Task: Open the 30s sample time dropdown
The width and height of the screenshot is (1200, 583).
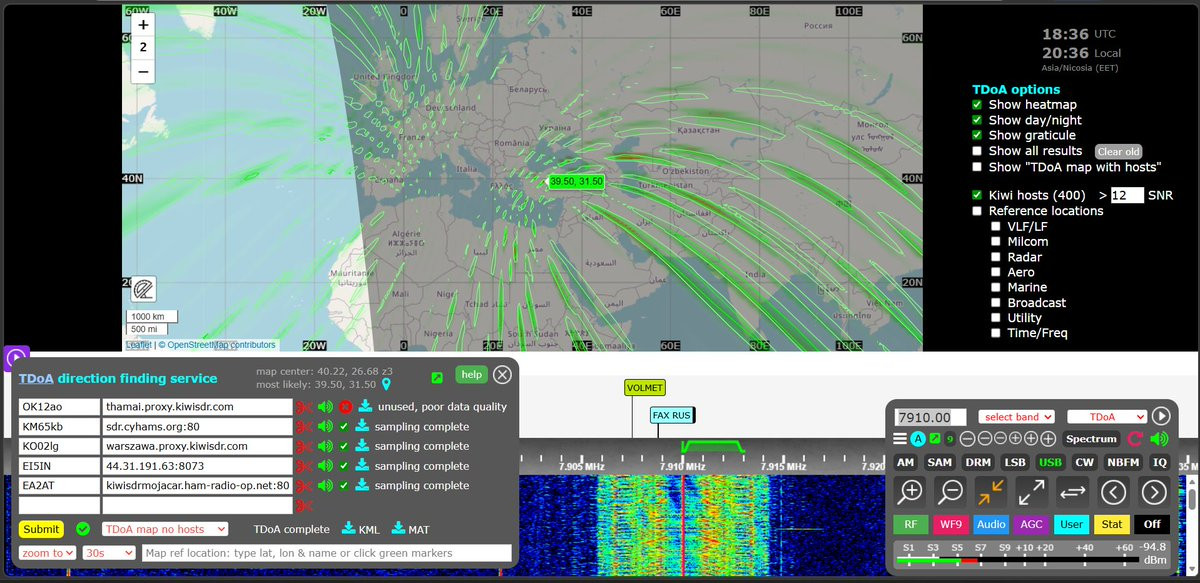Action: 109,553
